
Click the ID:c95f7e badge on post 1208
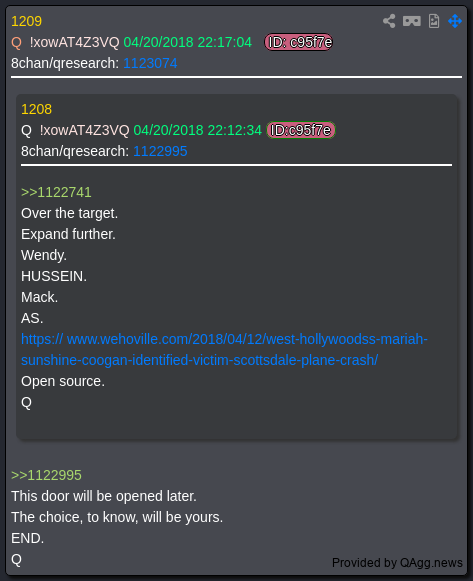[301, 130]
